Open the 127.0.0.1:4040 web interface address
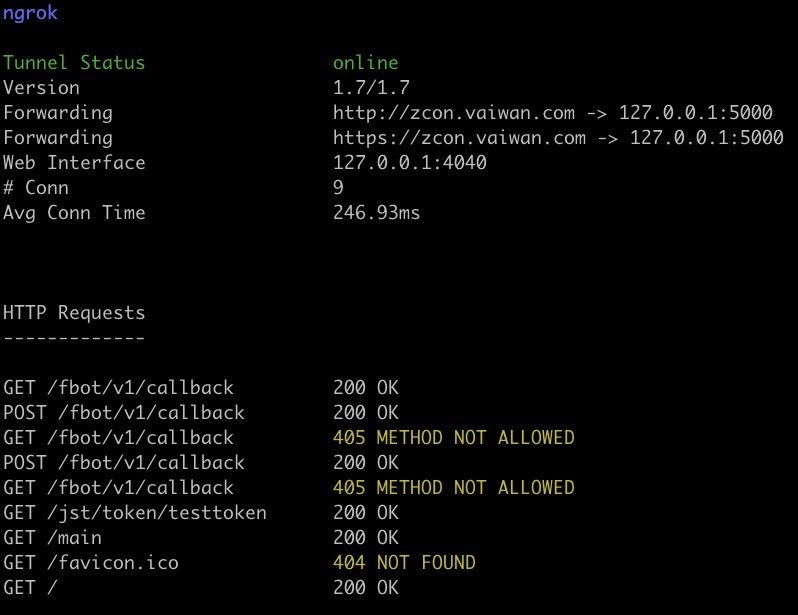The width and height of the screenshot is (798, 615). [409, 163]
